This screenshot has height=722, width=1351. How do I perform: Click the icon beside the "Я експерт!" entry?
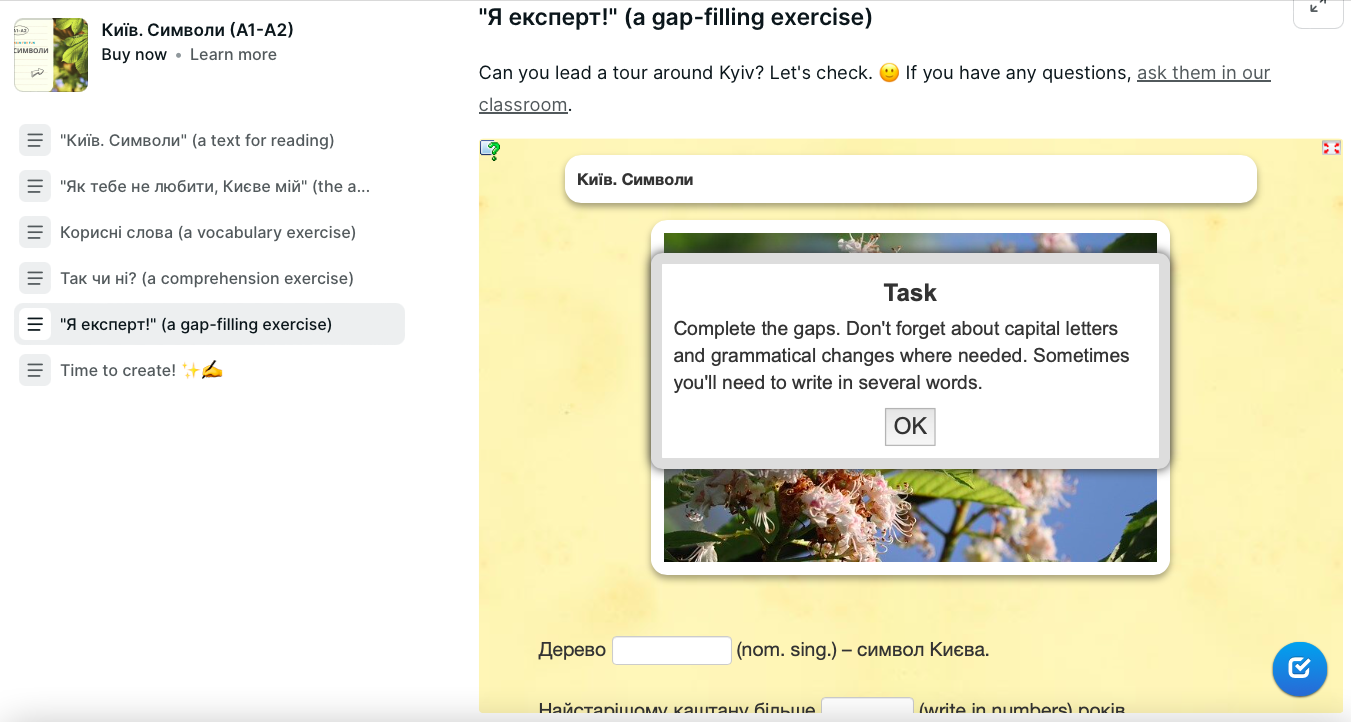35,324
